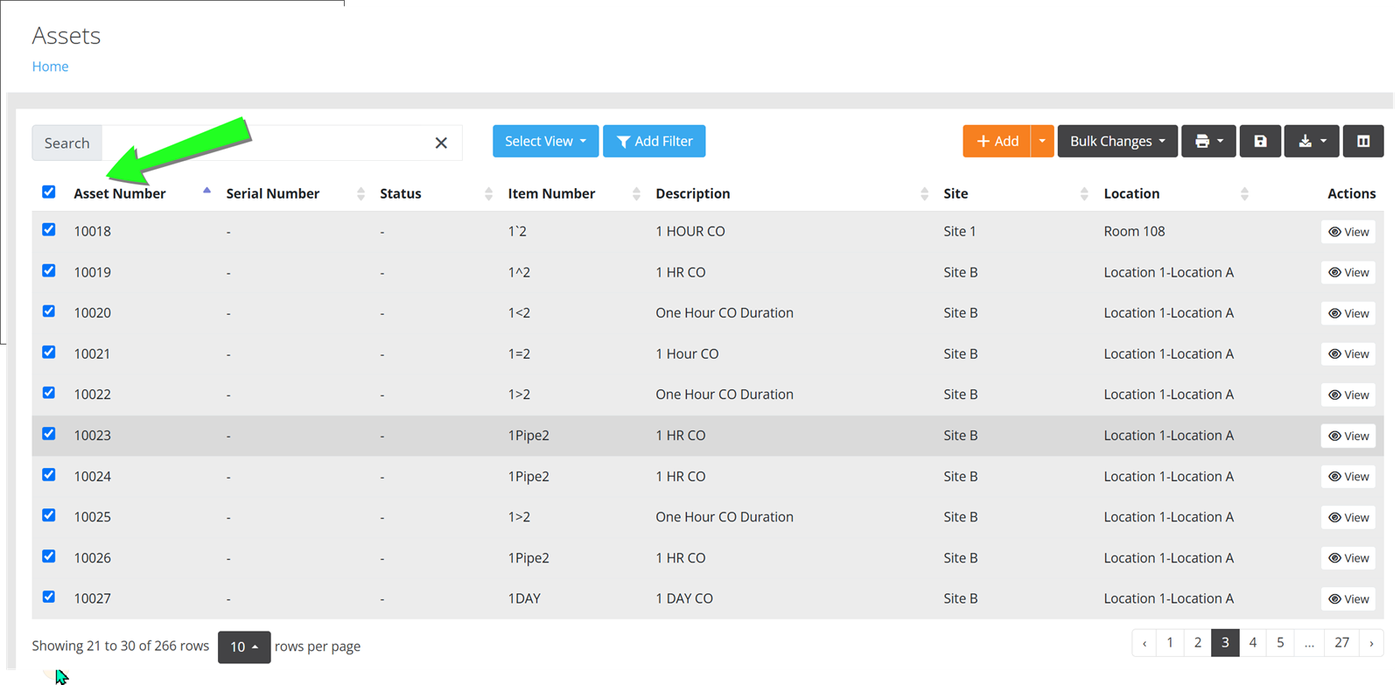Image resolution: width=1400 pixels, height=685 pixels.
Task: View asset 10026
Action: [x=1348, y=558]
